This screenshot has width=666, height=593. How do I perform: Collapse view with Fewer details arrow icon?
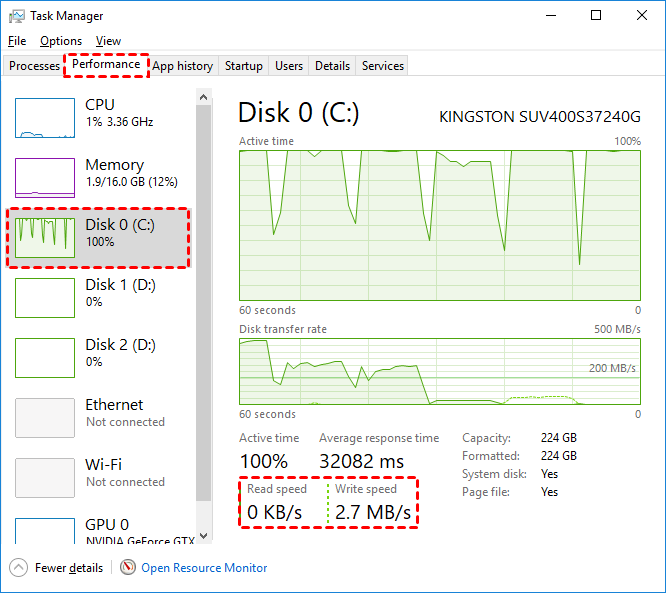(x=19, y=567)
